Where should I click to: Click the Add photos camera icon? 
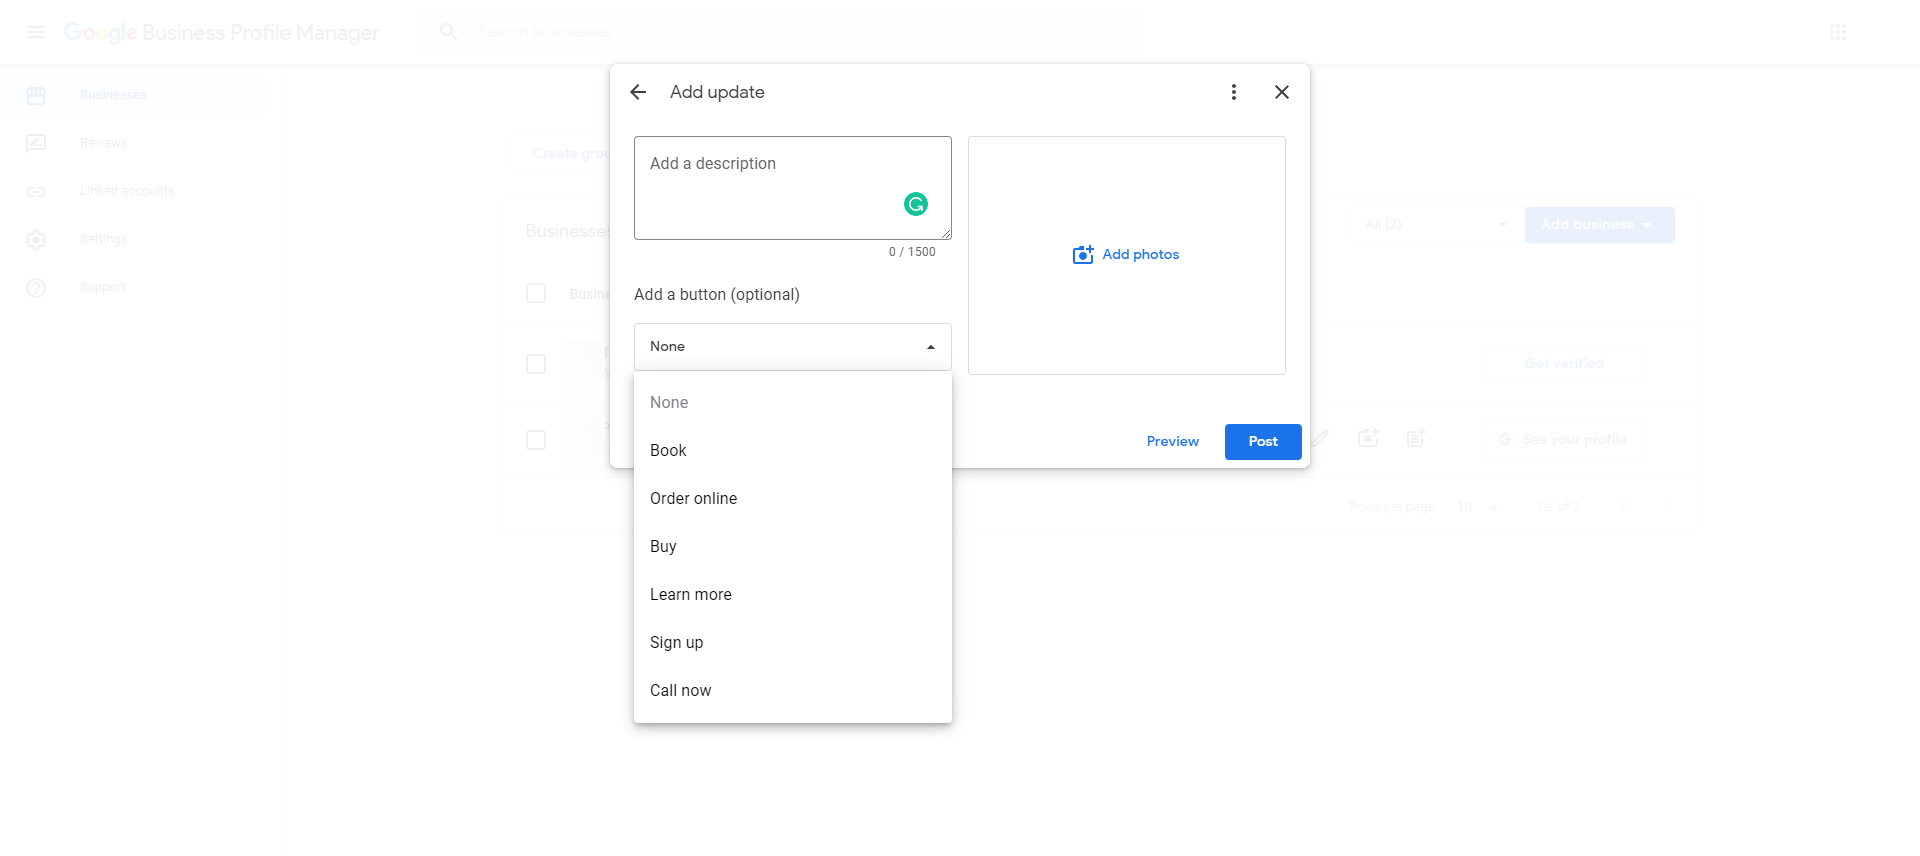[x=1083, y=255]
